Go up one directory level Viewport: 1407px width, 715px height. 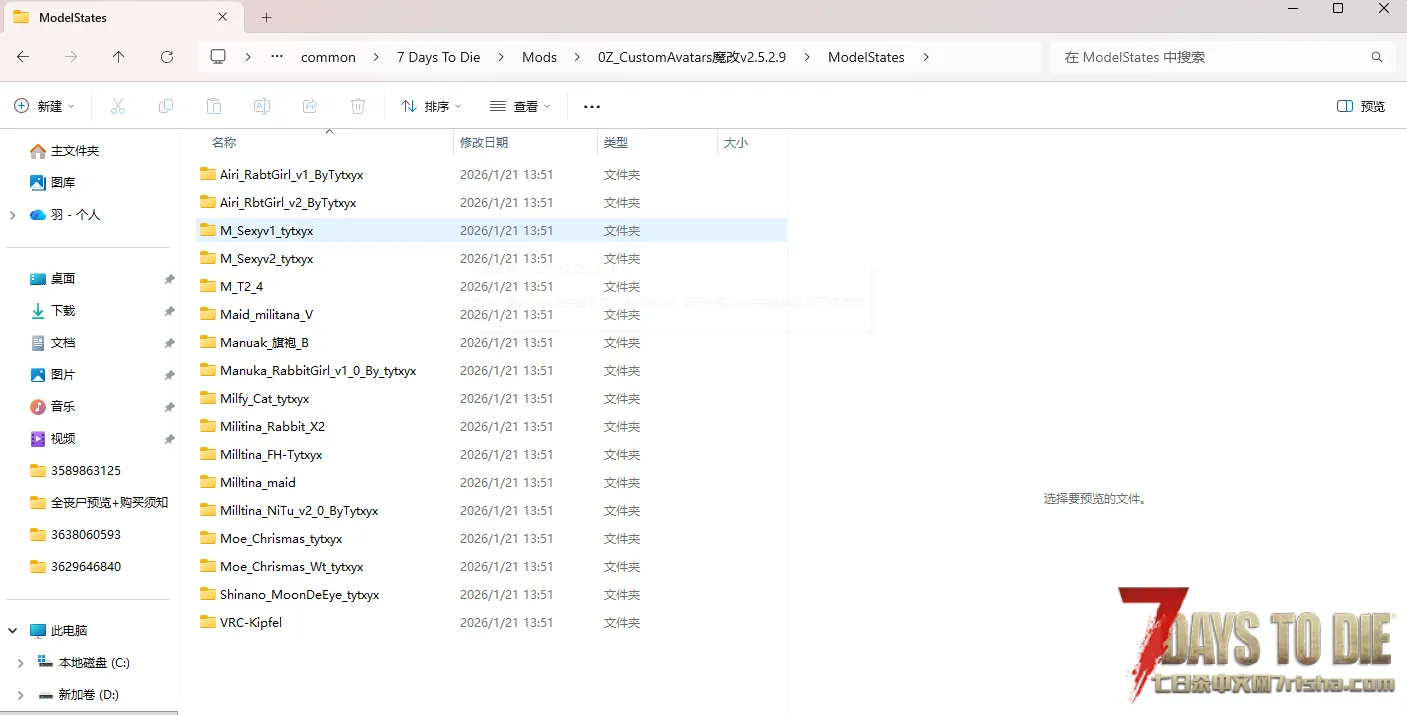(119, 57)
